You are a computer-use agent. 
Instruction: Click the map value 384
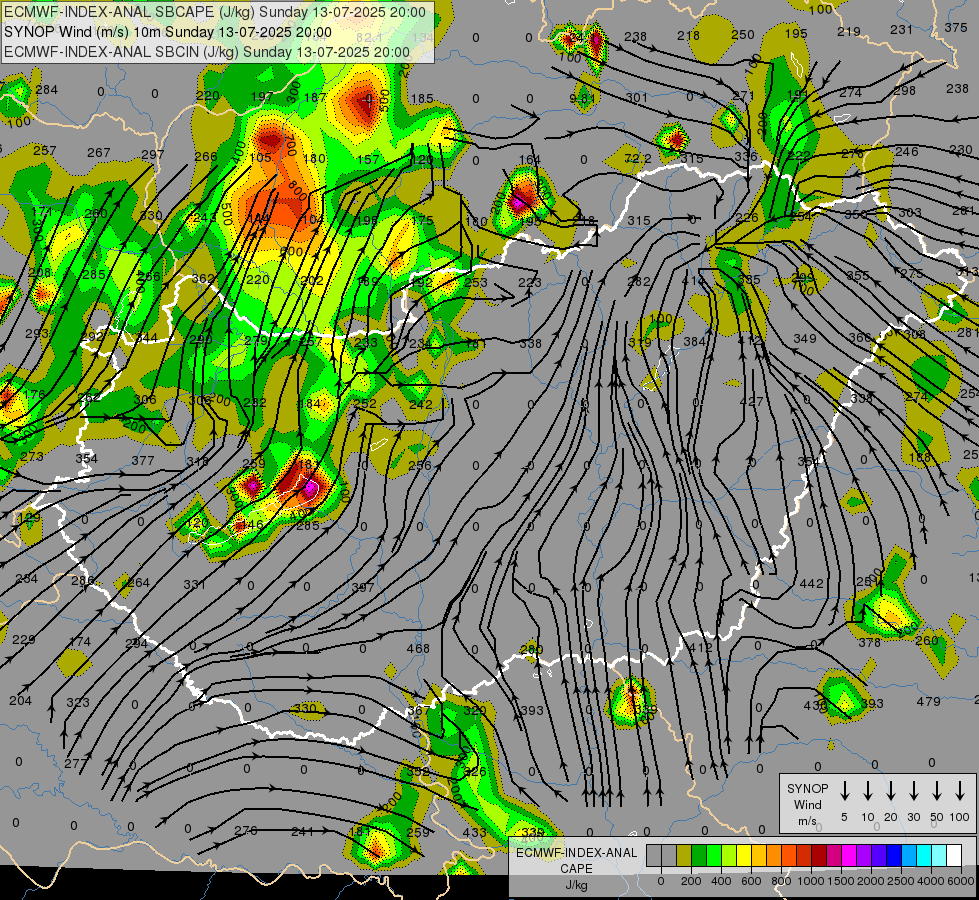pos(694,341)
